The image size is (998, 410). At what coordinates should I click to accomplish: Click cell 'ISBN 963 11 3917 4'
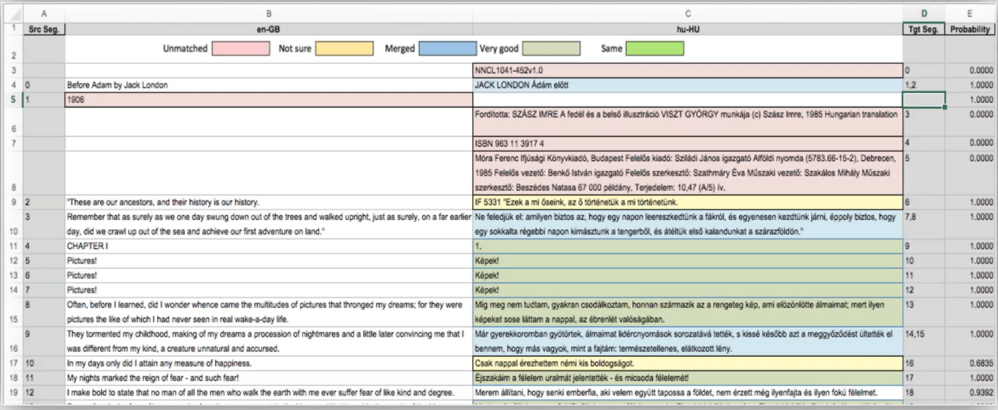(x=688, y=144)
